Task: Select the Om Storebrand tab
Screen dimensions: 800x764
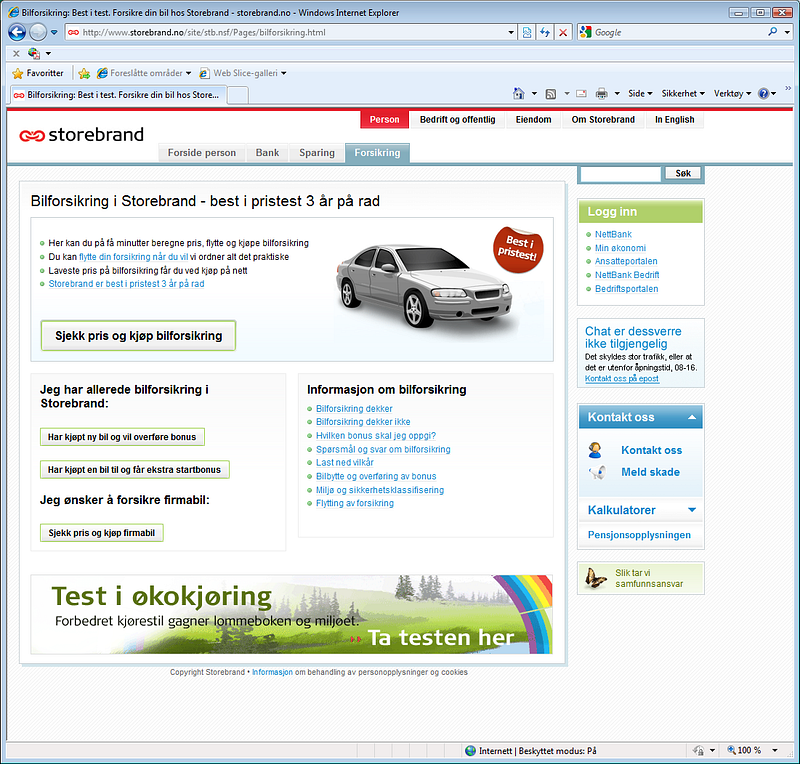Action: point(603,119)
